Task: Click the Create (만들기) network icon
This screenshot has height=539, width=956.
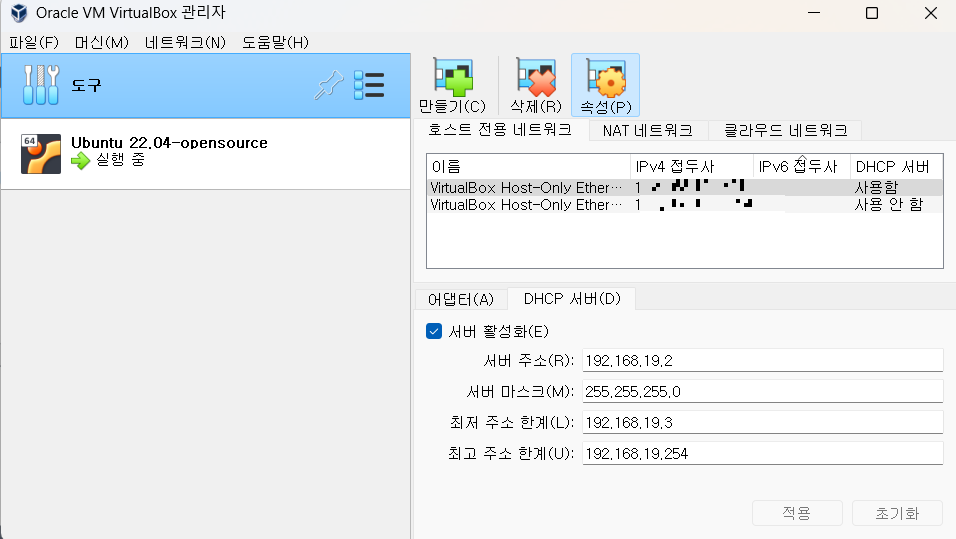Action: coord(453,77)
